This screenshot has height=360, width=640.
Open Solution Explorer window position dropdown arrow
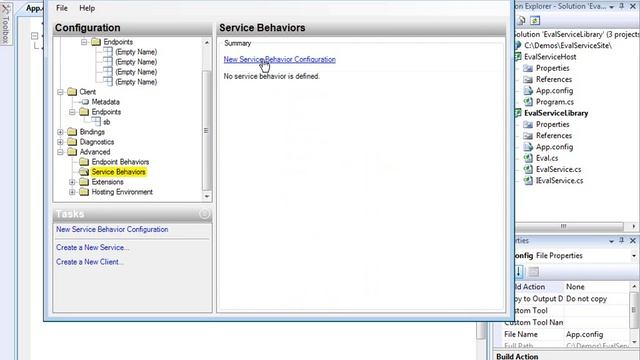point(611,7)
